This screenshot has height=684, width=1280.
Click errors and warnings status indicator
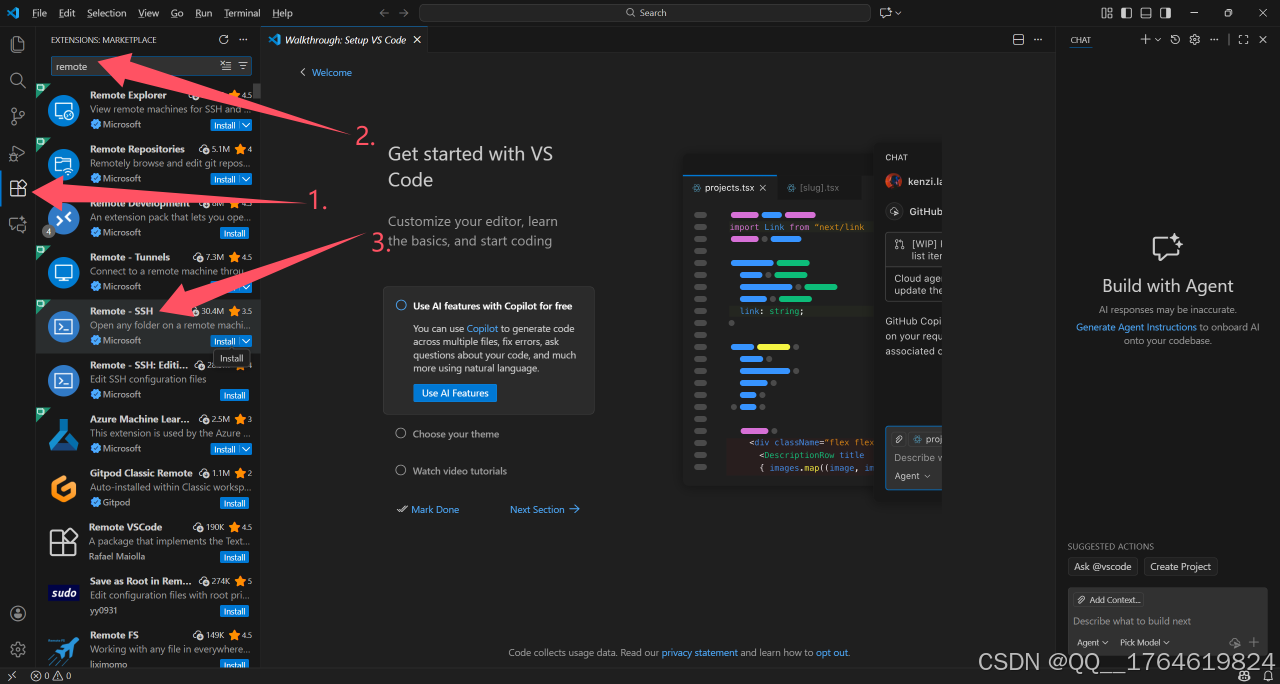coord(49,676)
